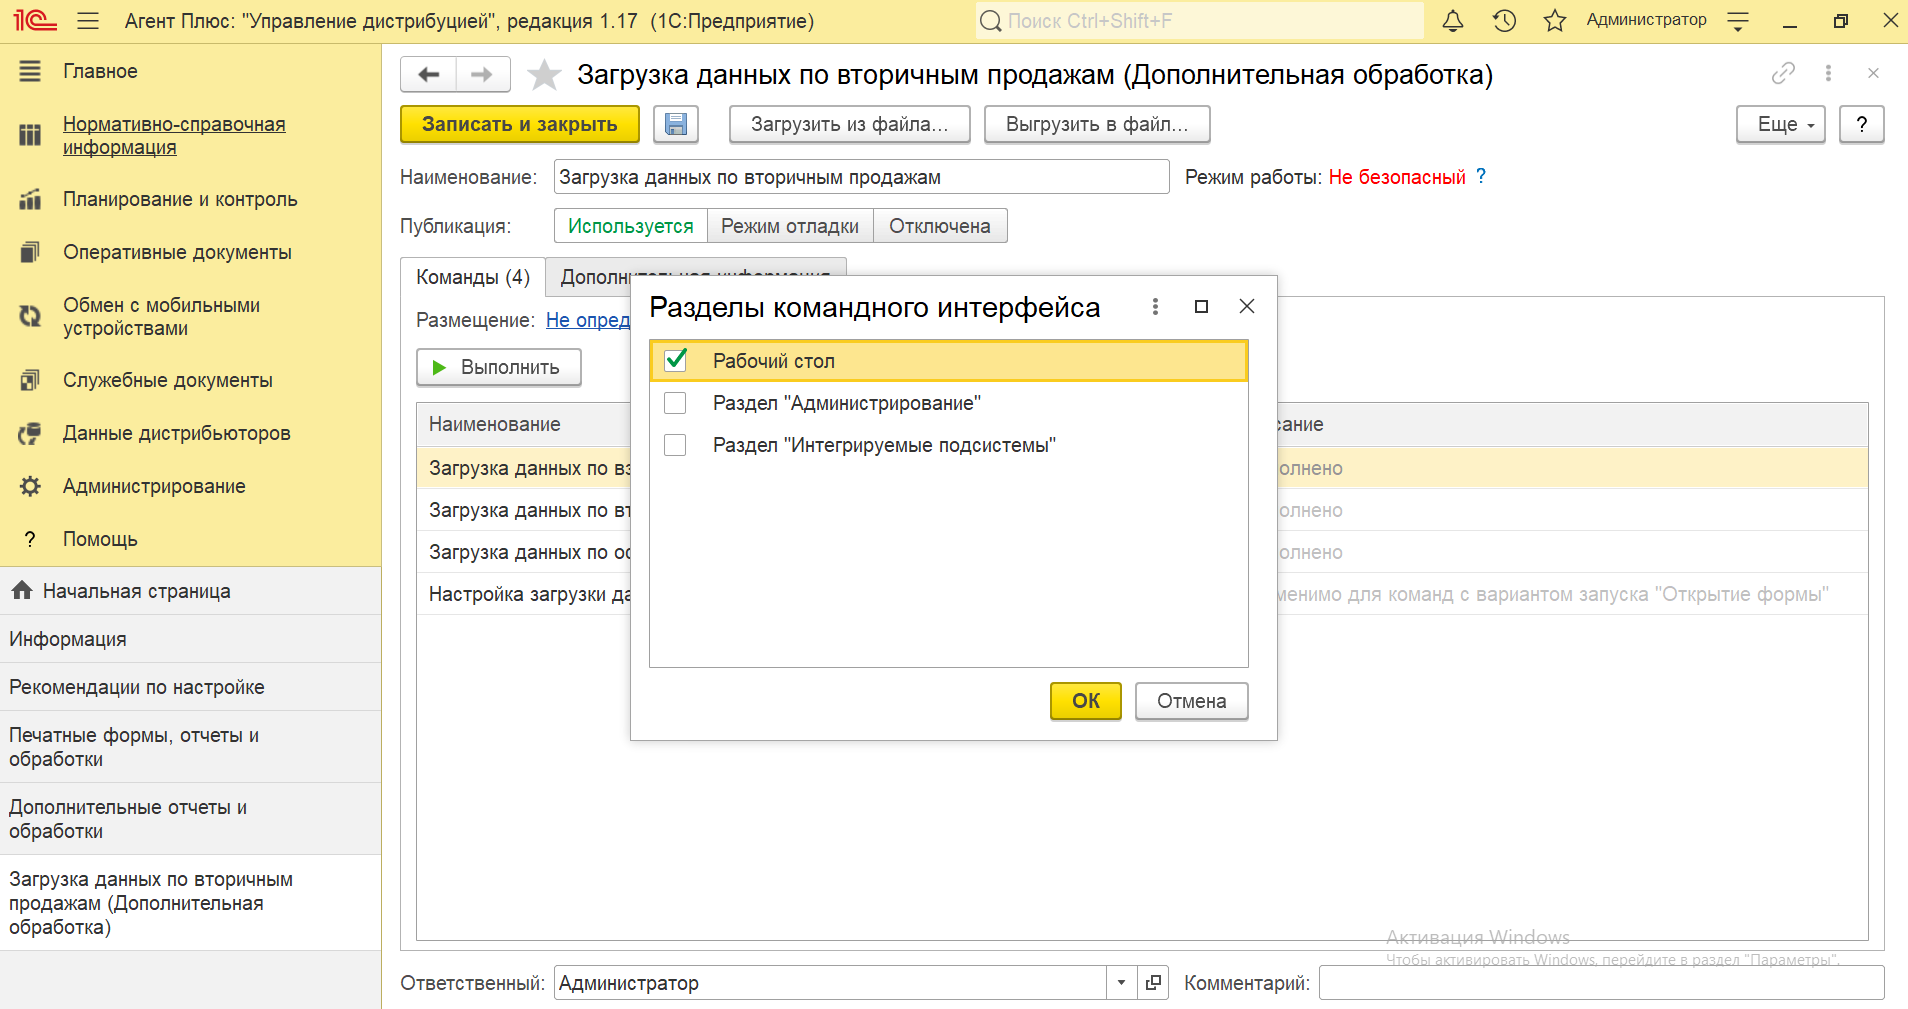1908x1009 pixels.
Task: Switch to the Дополнительная информация tab
Action: click(x=696, y=277)
